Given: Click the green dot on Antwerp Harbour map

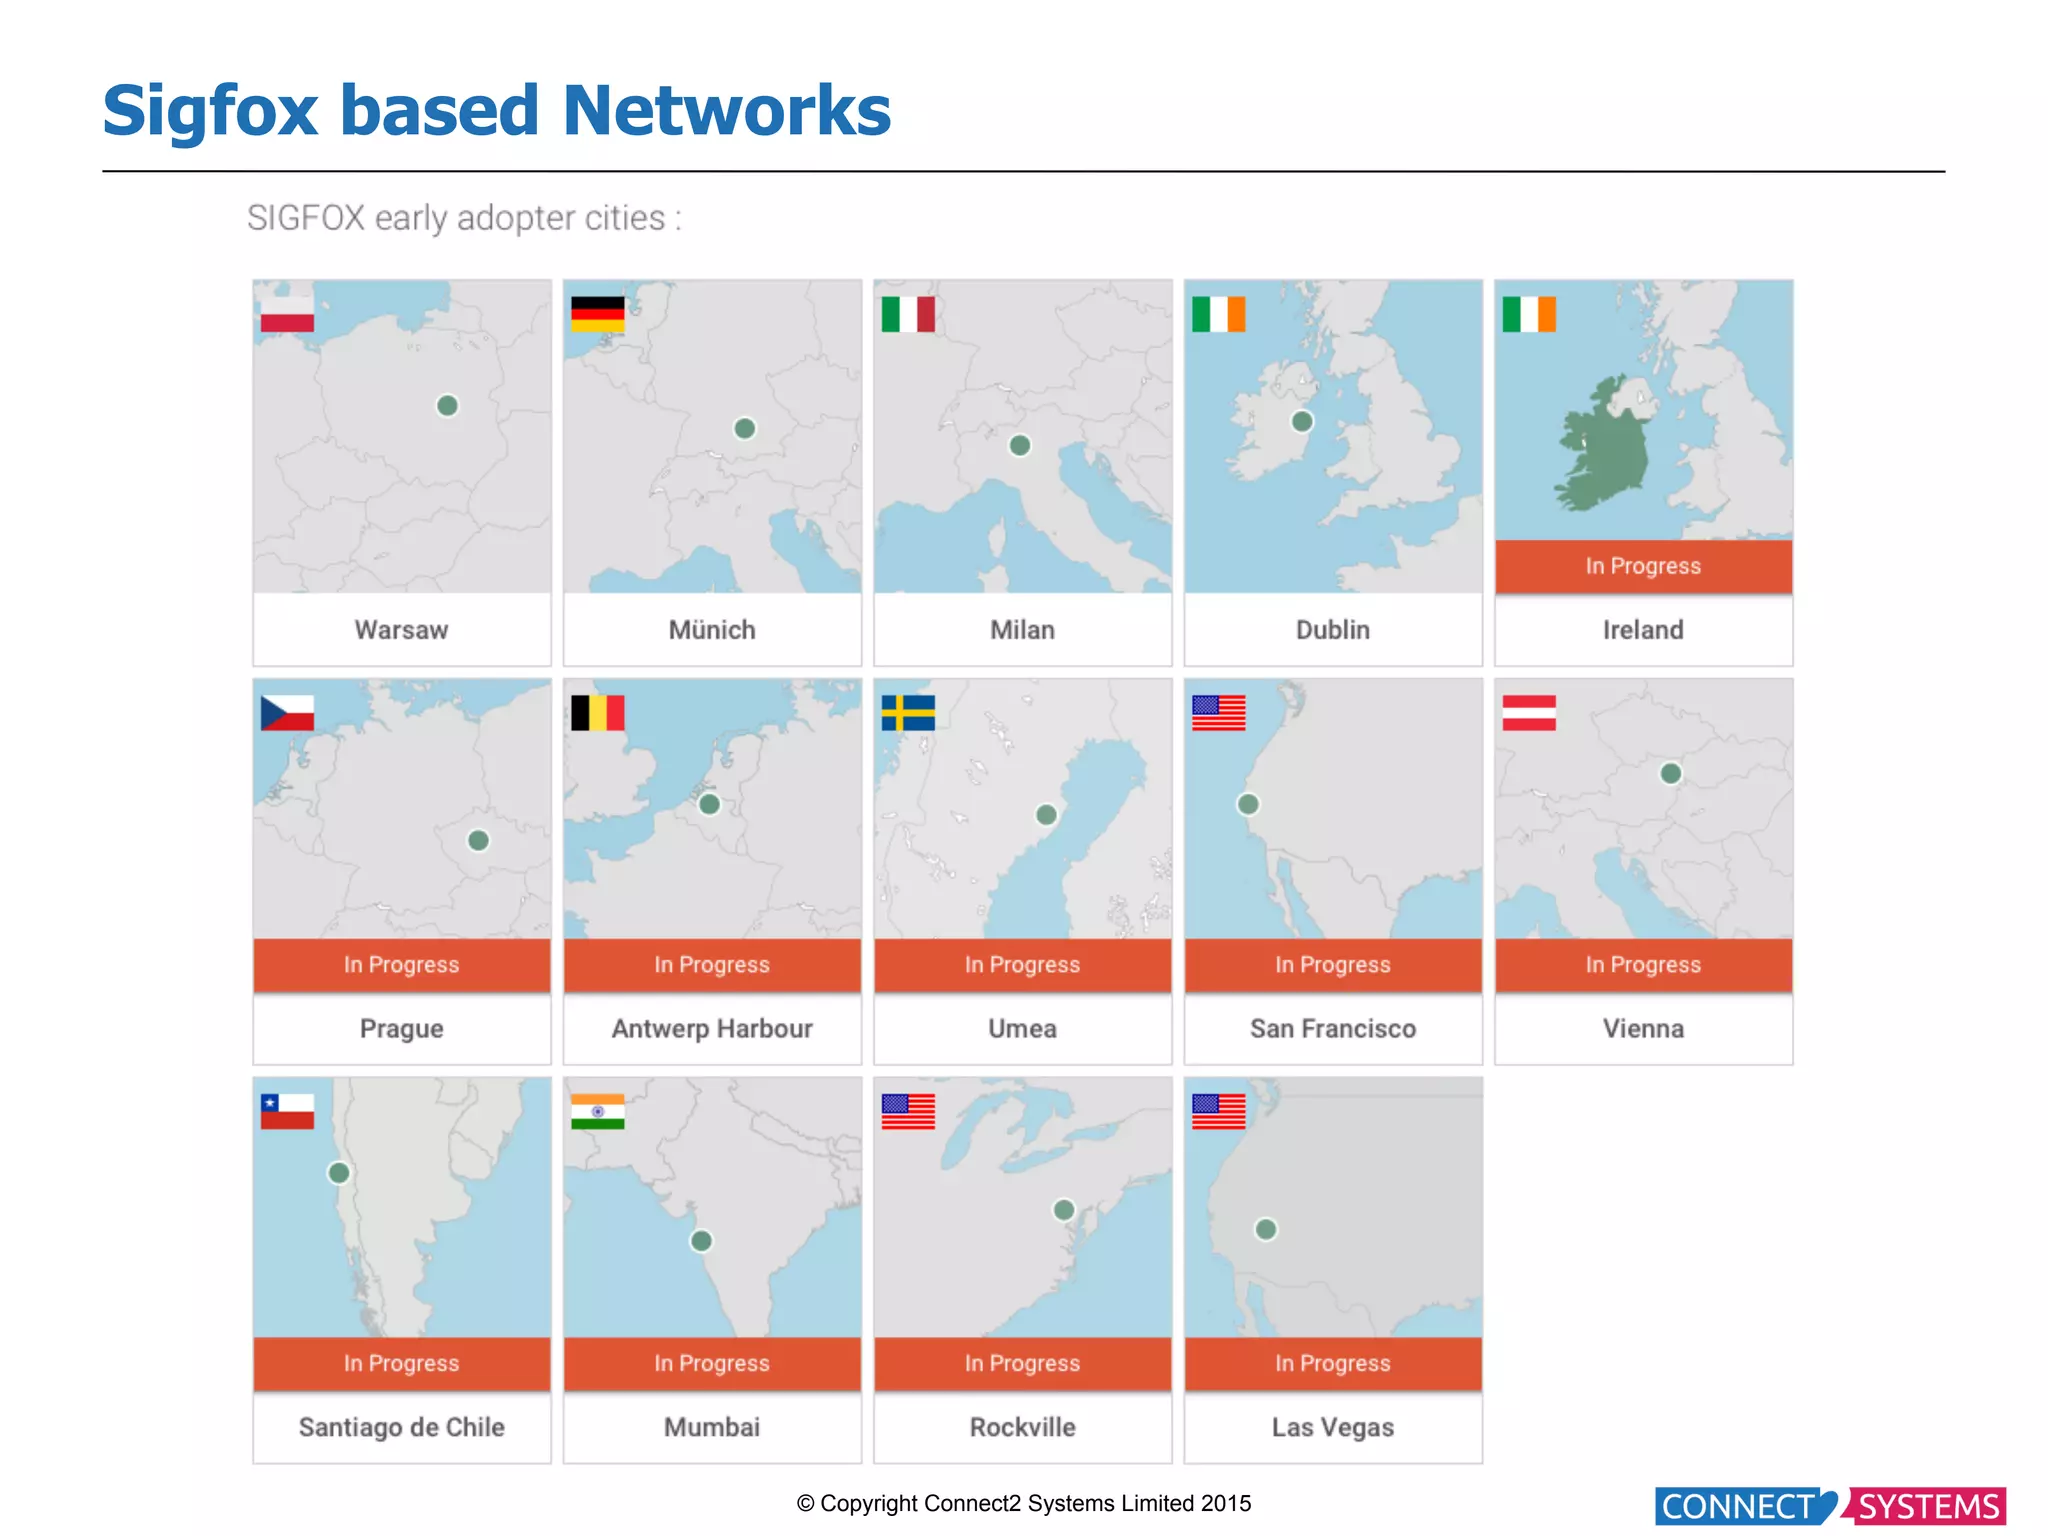Looking at the screenshot, I should (x=709, y=804).
